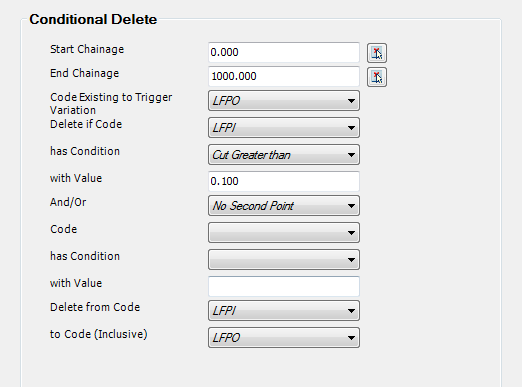The height and width of the screenshot is (387, 522).
Task: Click the Delete from Code label
Action: pos(95,307)
